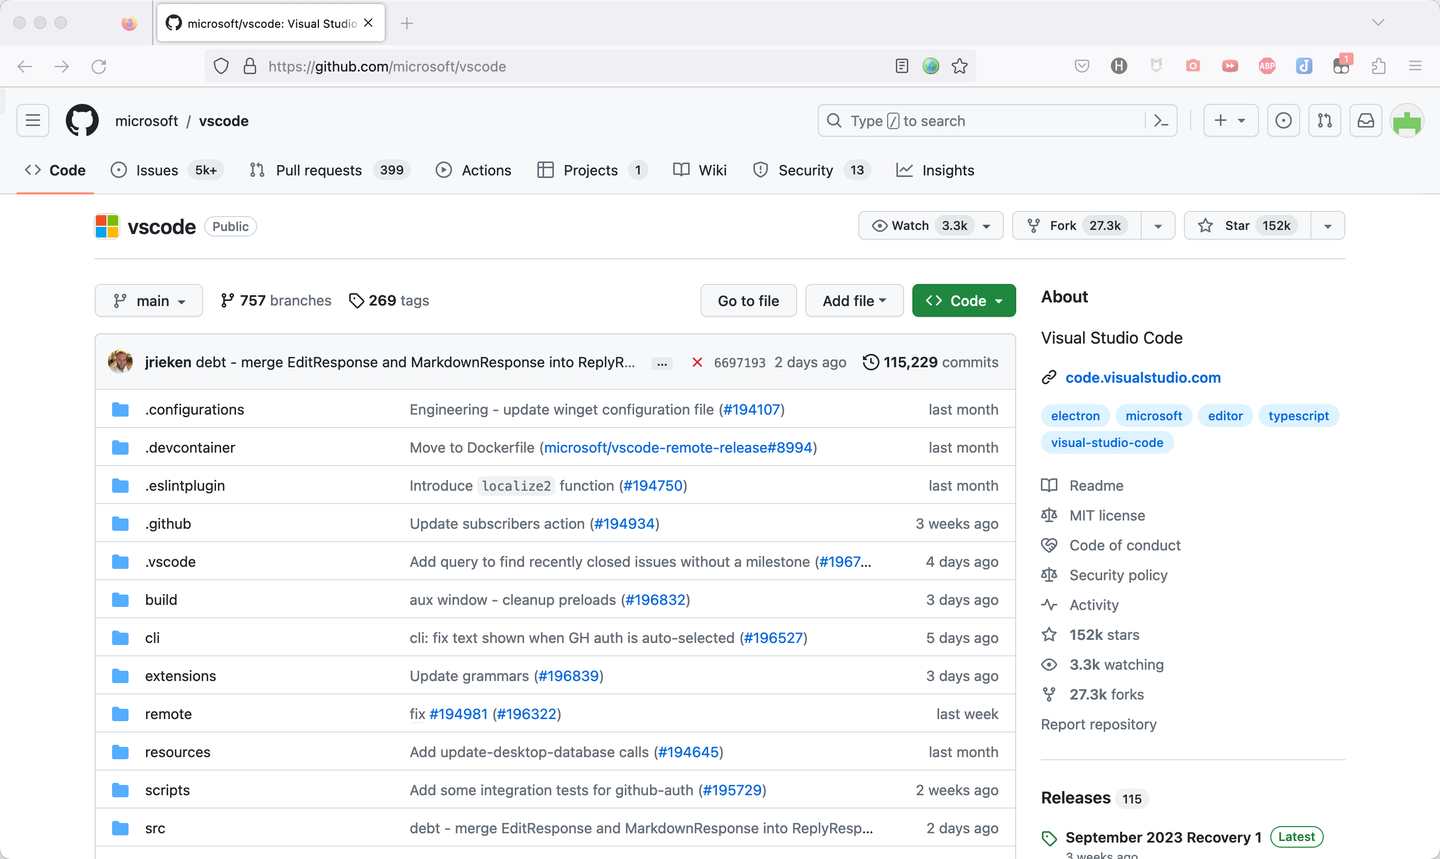Screen dimensions: 1440x859
Task: Expand the Add file dropdown
Action: click(x=854, y=301)
